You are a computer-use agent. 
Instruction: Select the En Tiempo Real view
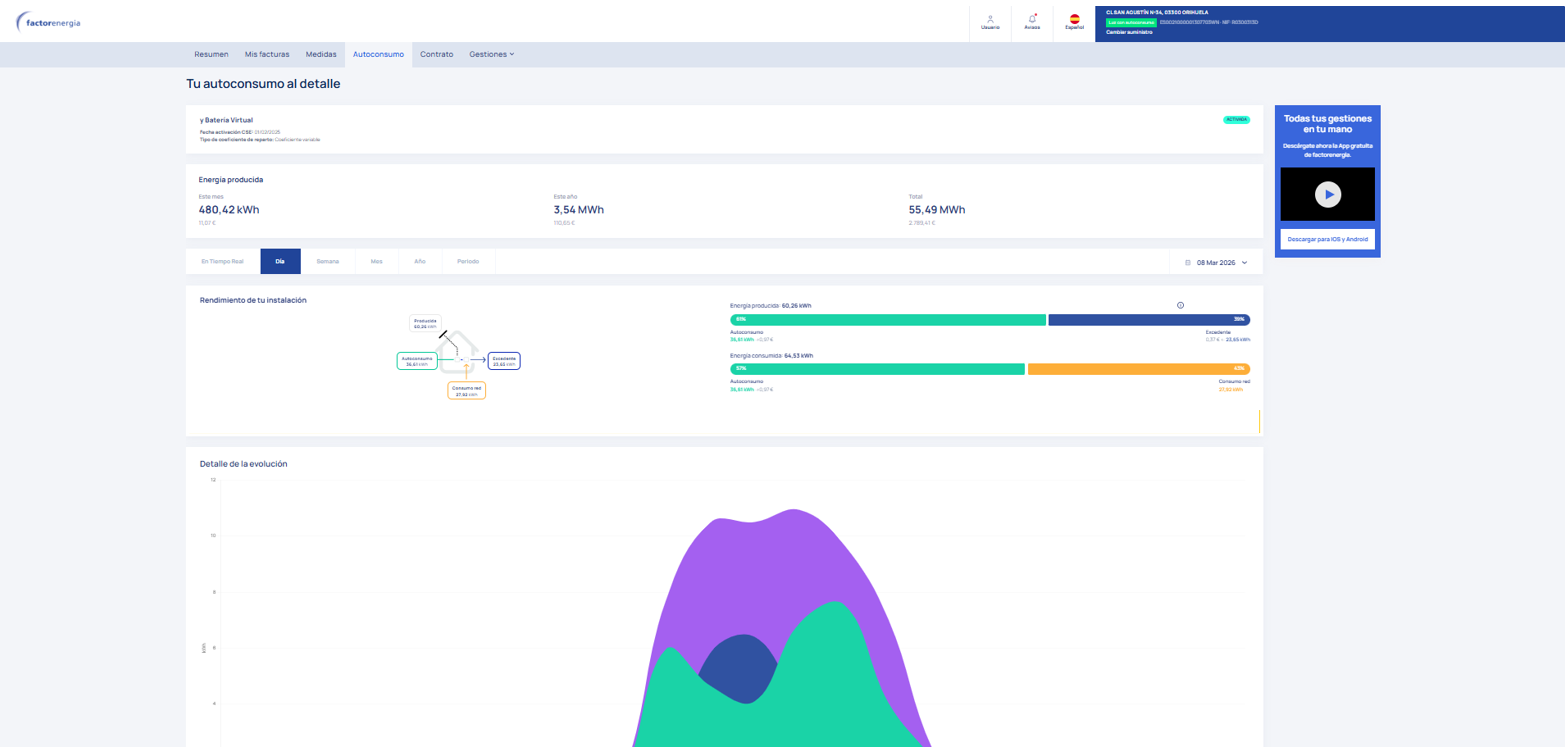[222, 262]
